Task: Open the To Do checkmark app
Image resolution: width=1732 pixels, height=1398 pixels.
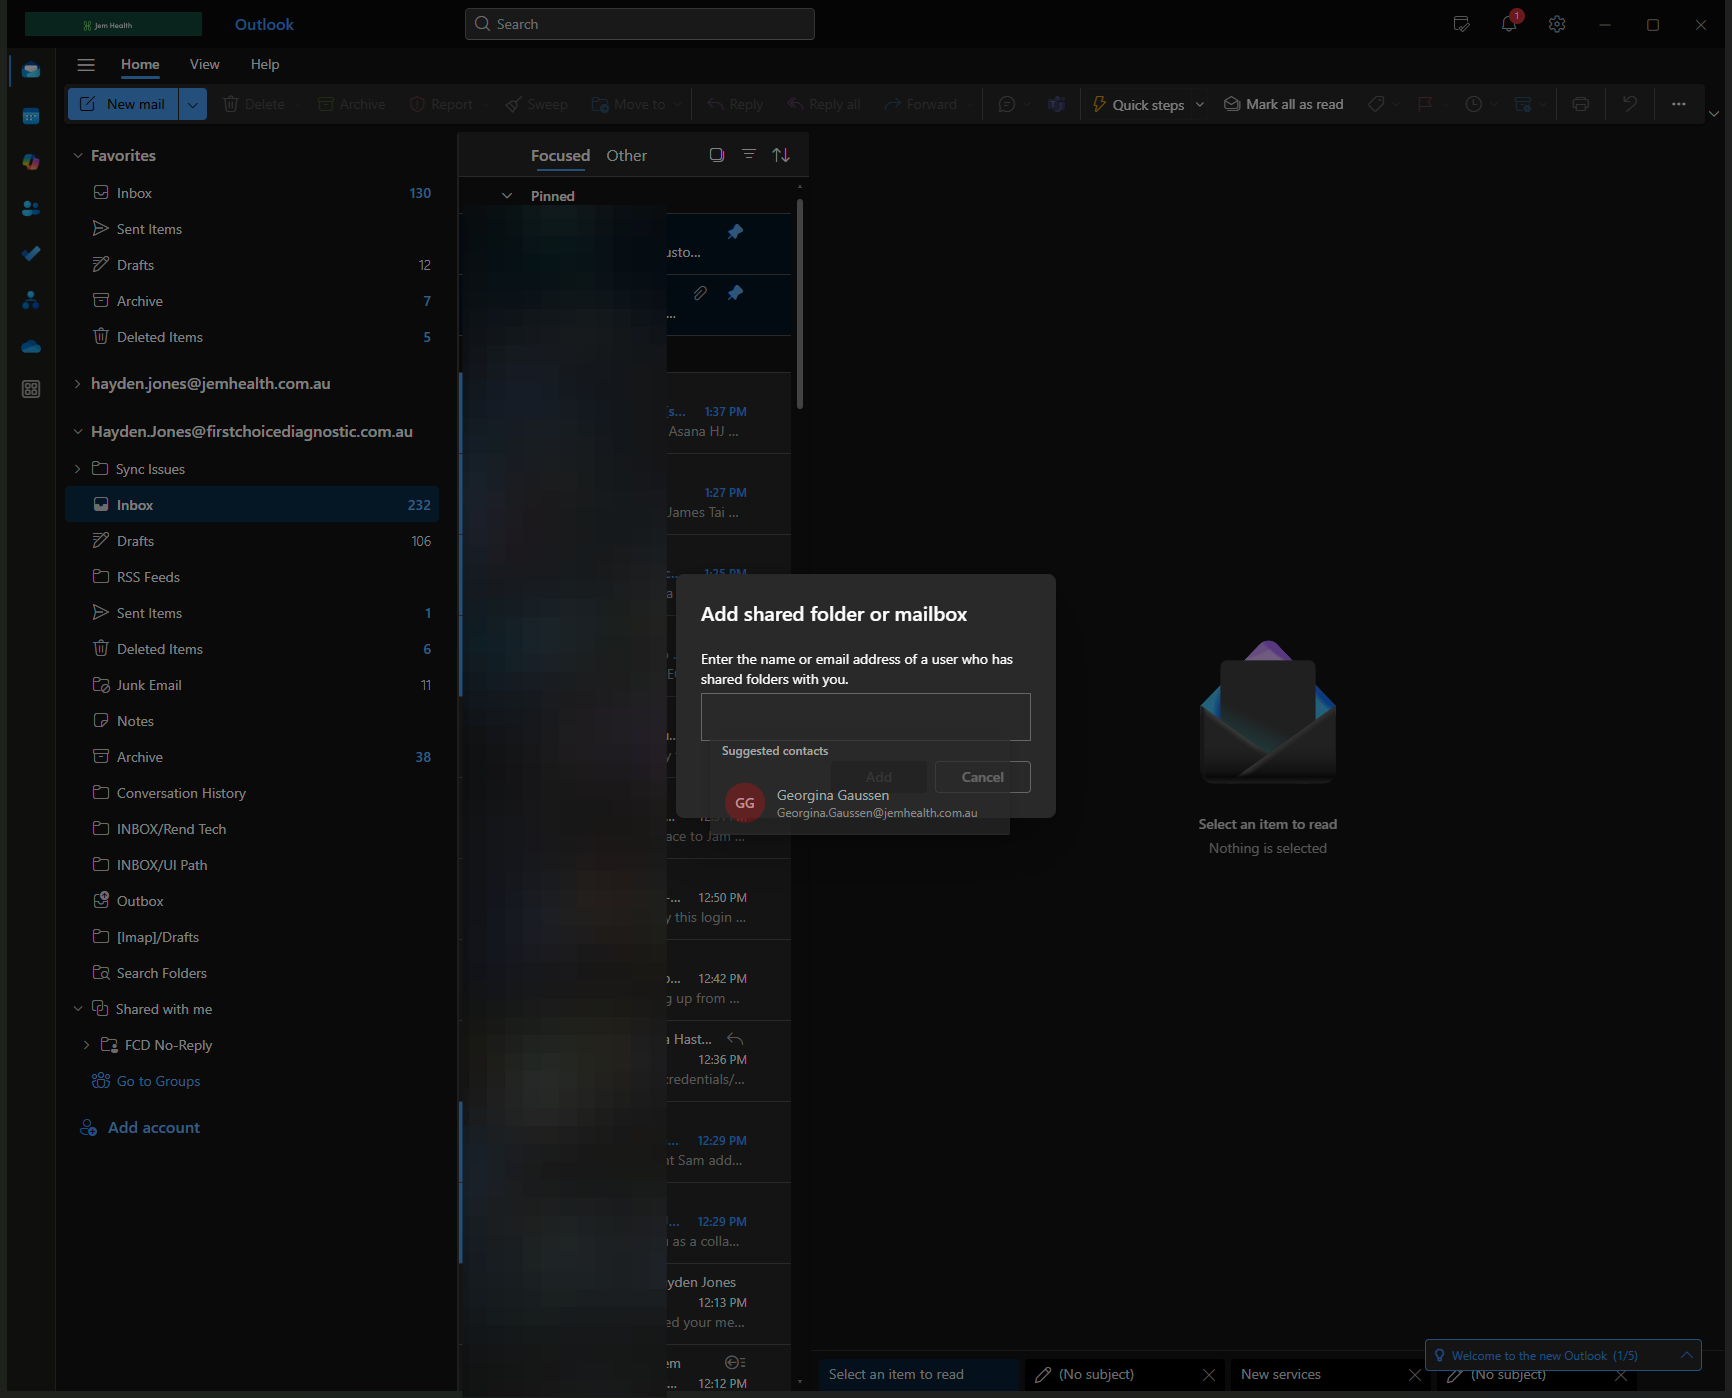Action: [x=31, y=254]
